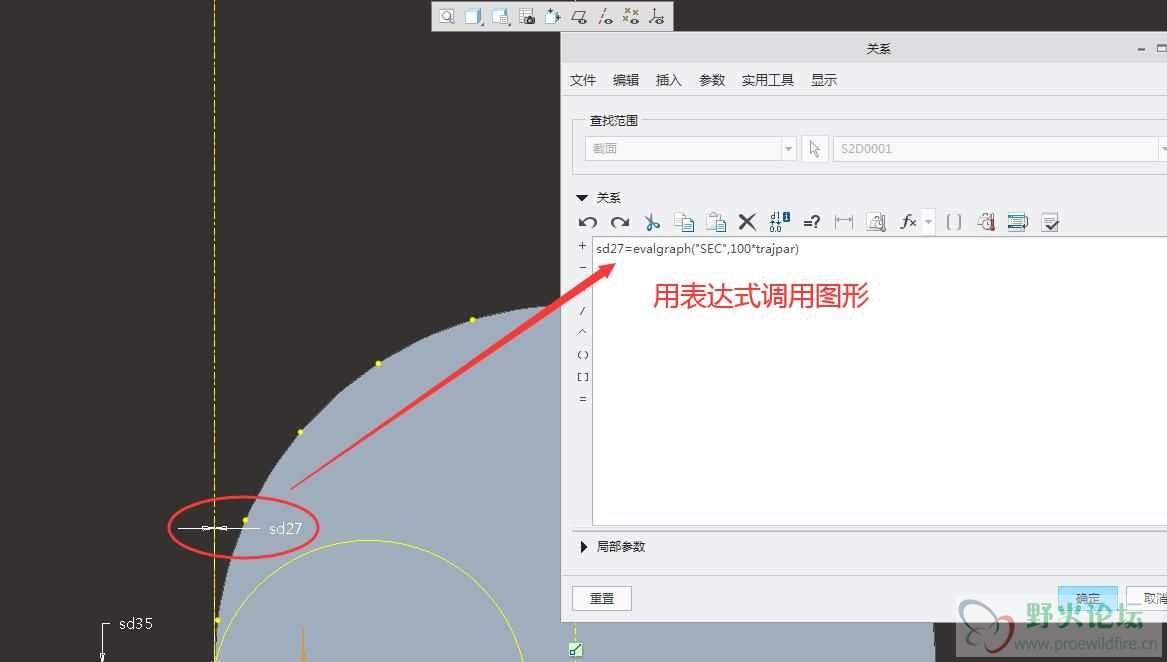This screenshot has width=1167, height=662.
Task: Toggle between dimension values and names
Action: 779,222
